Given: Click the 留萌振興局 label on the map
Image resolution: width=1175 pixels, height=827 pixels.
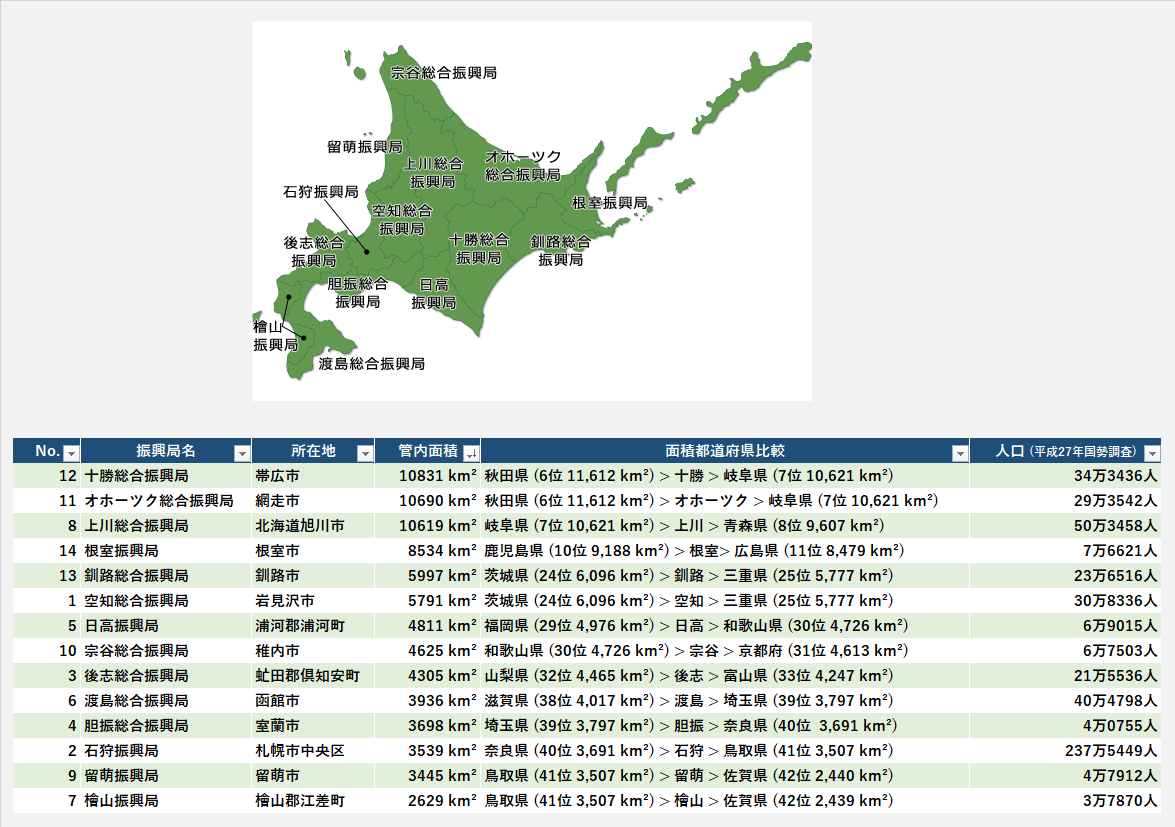Looking at the screenshot, I should (364, 147).
